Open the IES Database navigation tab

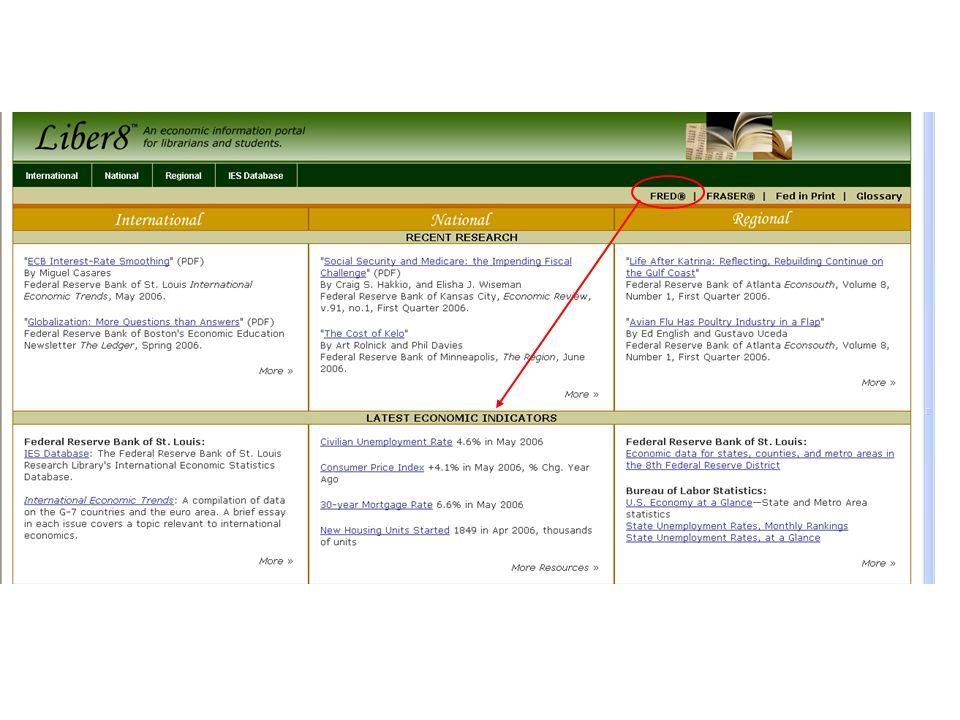coord(256,176)
